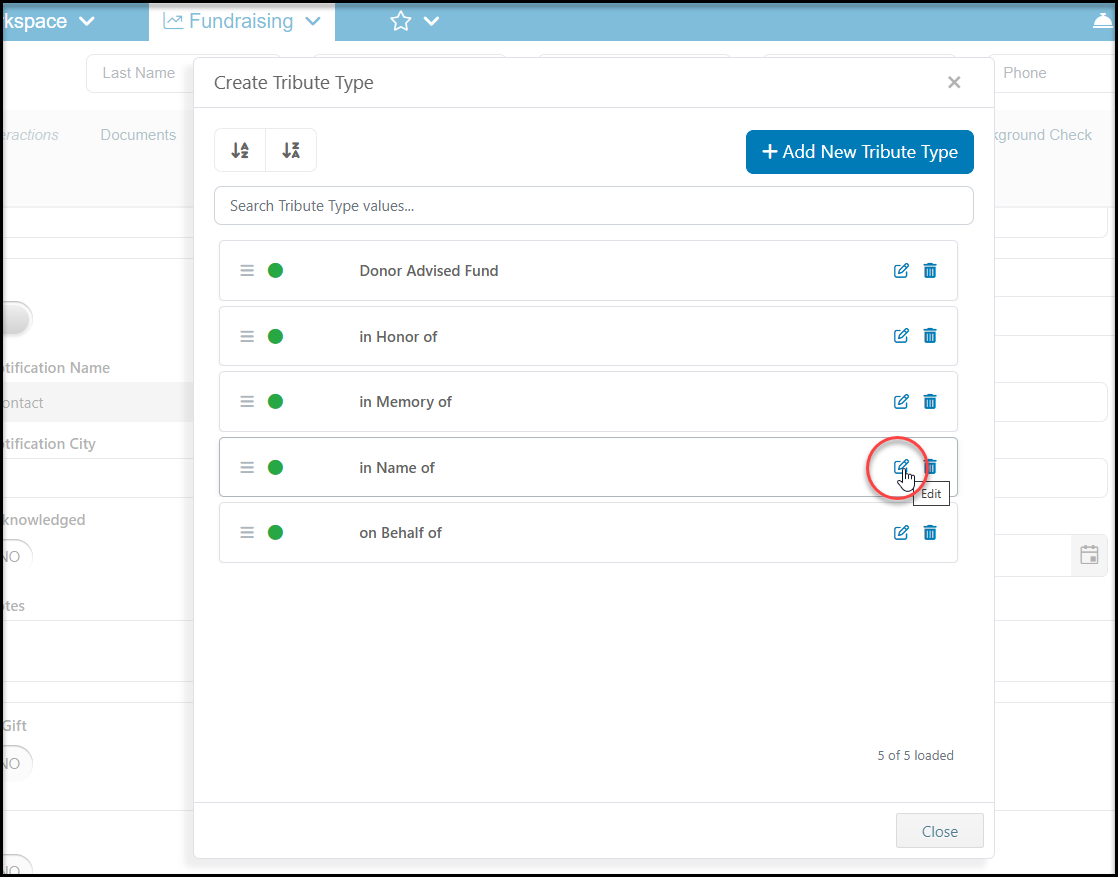This screenshot has width=1118, height=877.
Task: Click Add New Tribute Type button
Action: point(860,152)
